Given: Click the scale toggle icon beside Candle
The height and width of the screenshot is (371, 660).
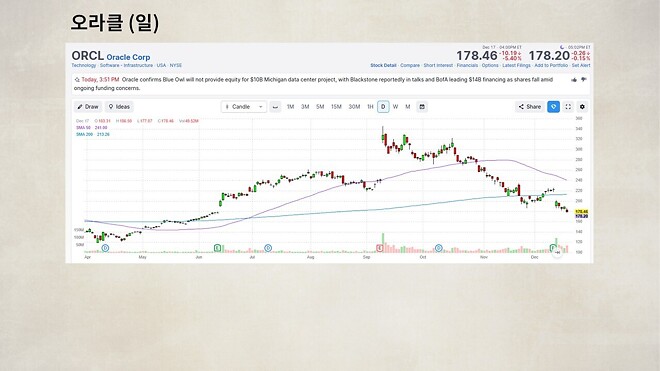Looking at the screenshot, I should (x=275, y=107).
